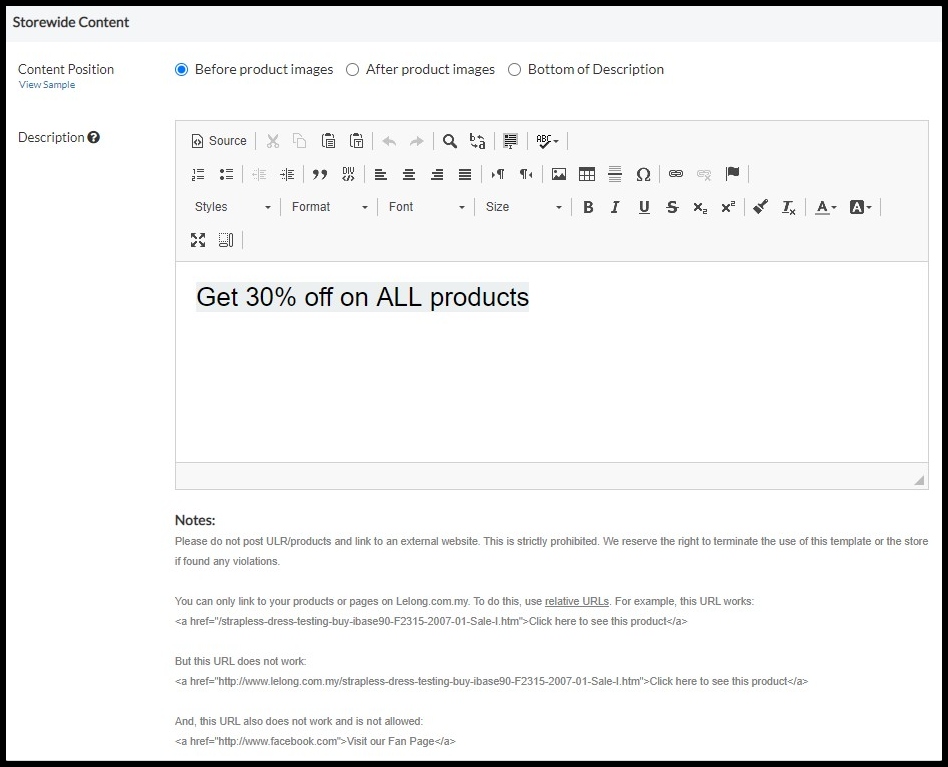Insert special character with the Omega icon

click(643, 174)
